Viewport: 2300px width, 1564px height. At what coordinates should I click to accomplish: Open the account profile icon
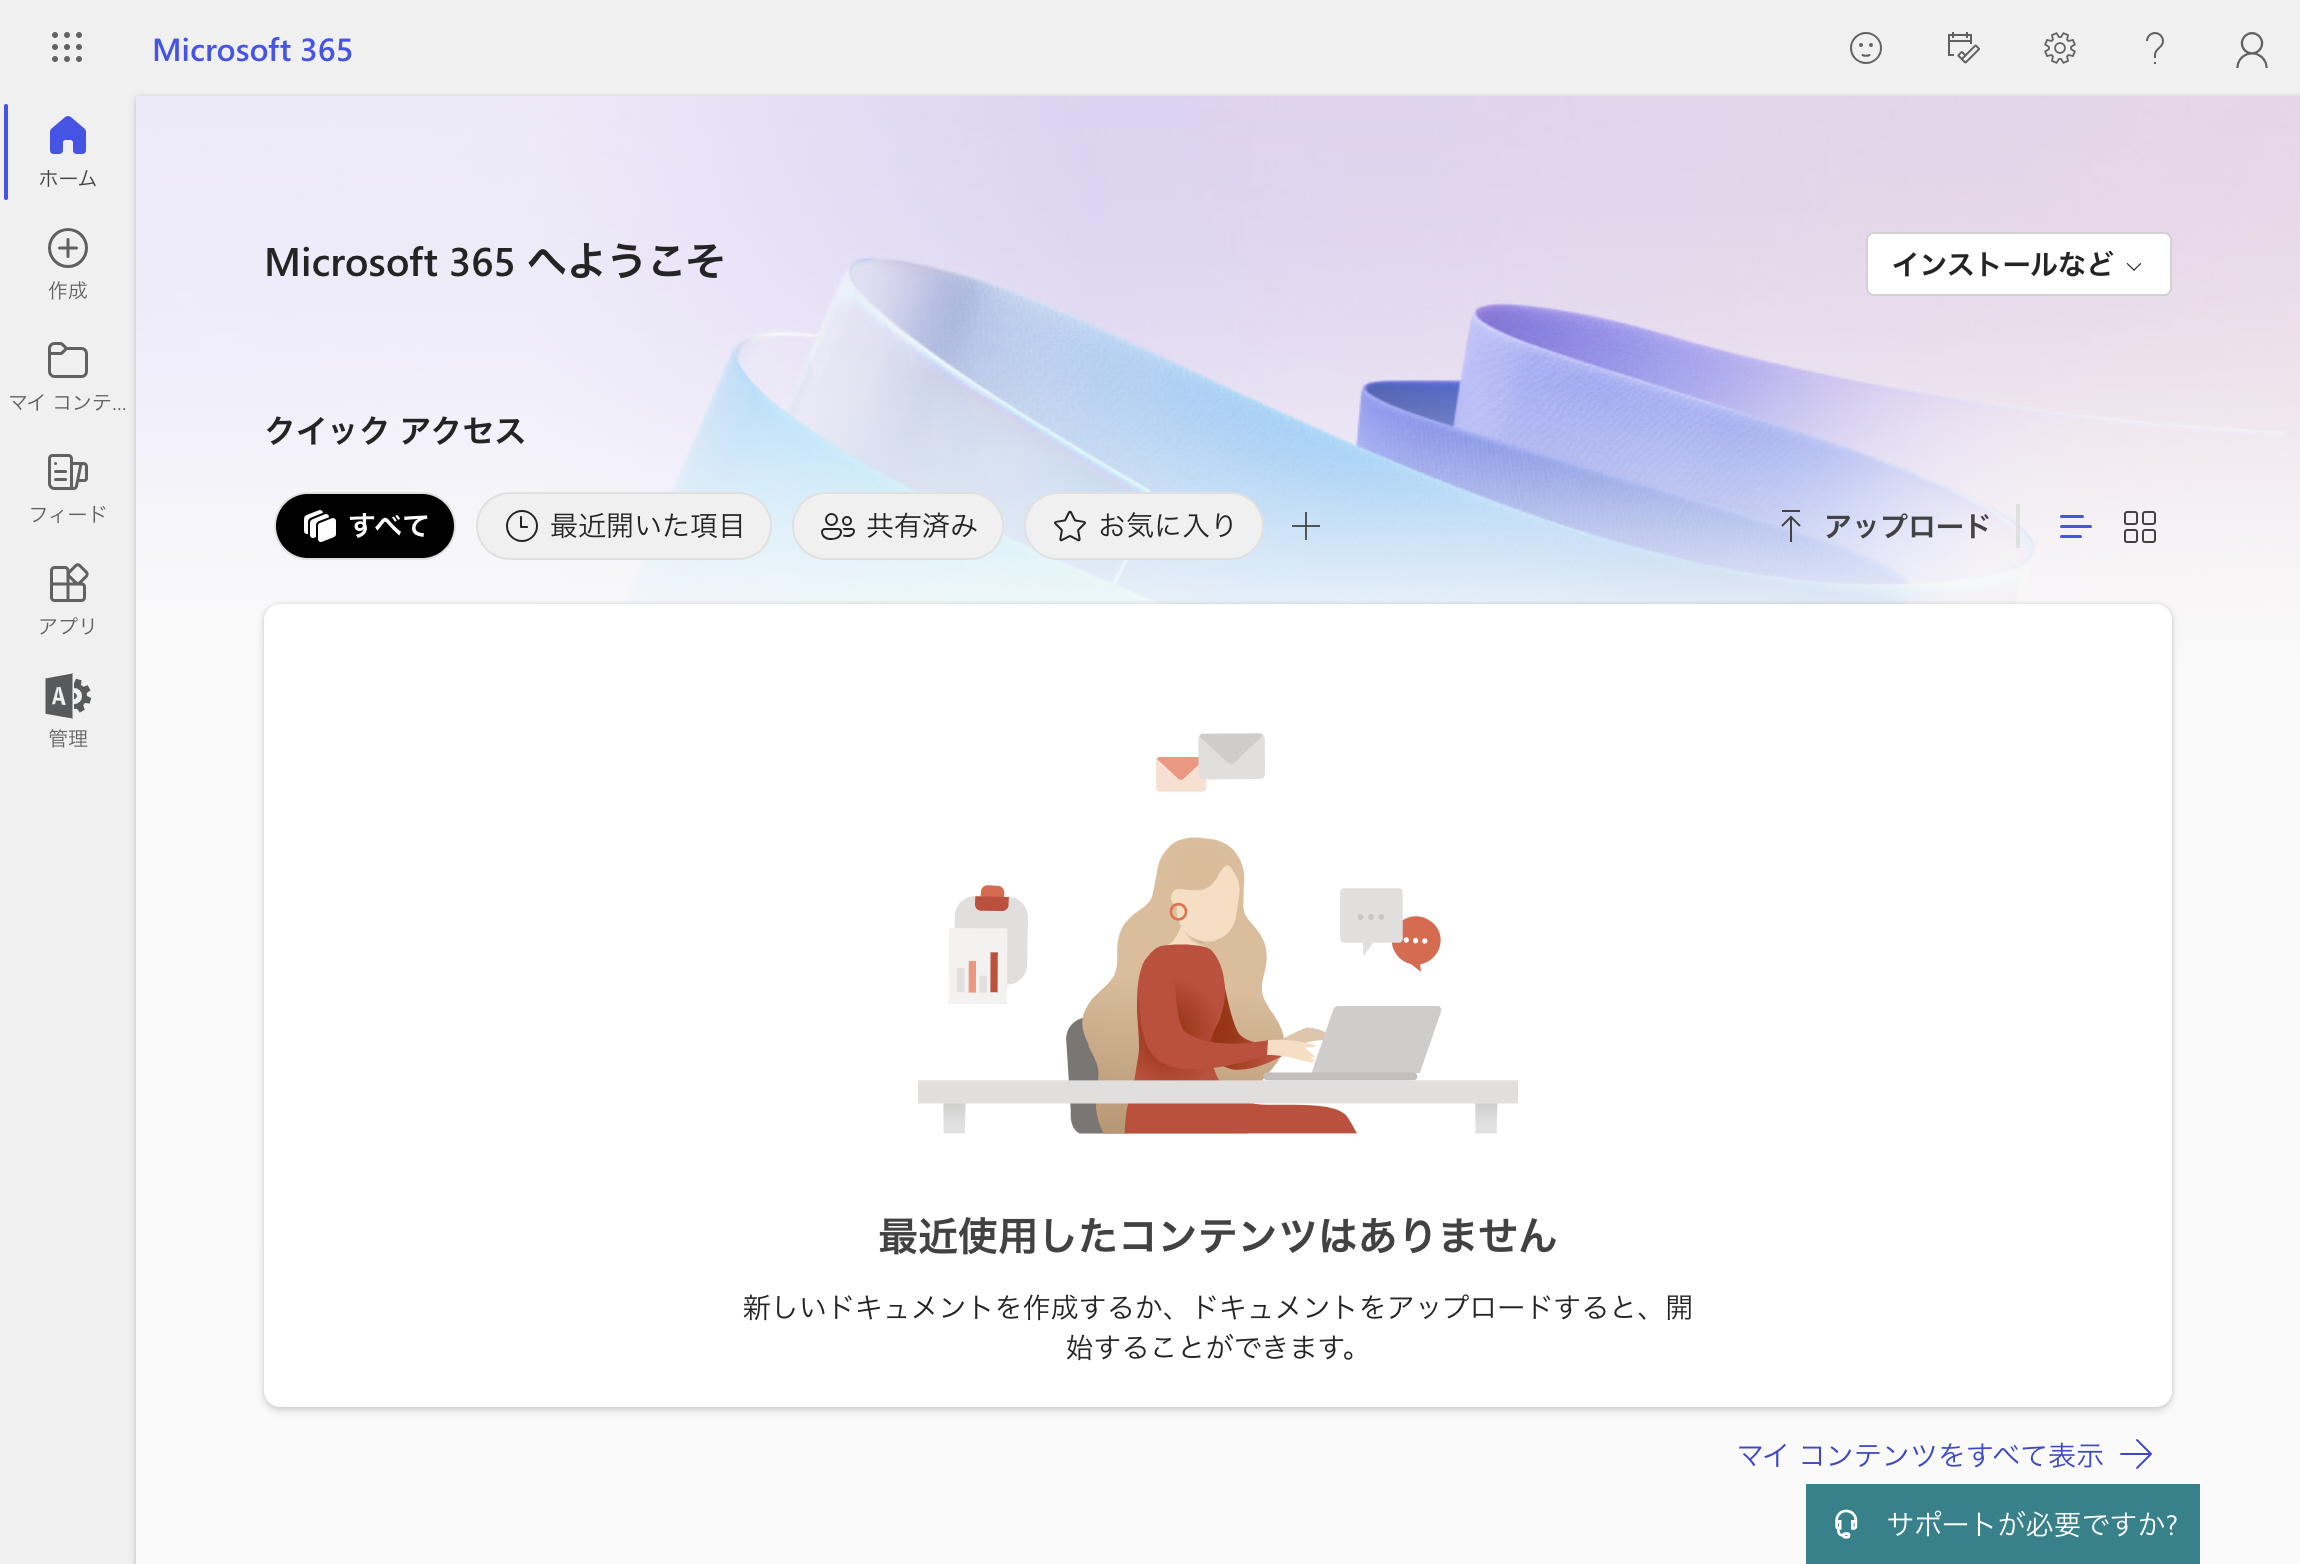(2251, 49)
